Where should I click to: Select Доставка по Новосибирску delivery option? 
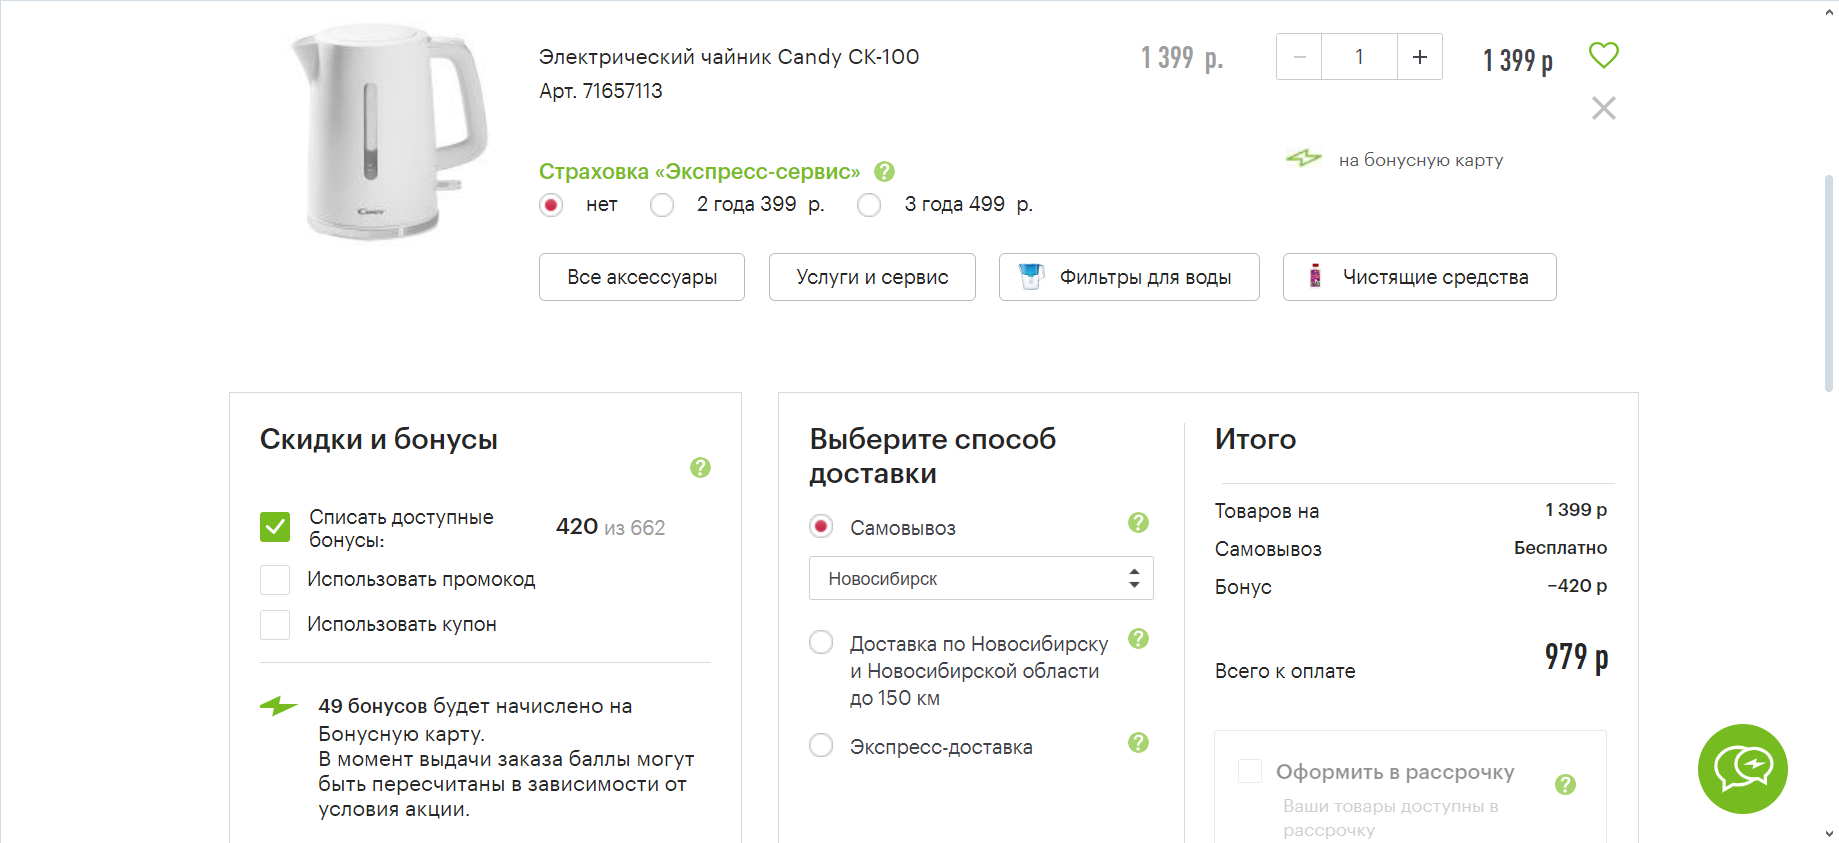click(x=821, y=642)
